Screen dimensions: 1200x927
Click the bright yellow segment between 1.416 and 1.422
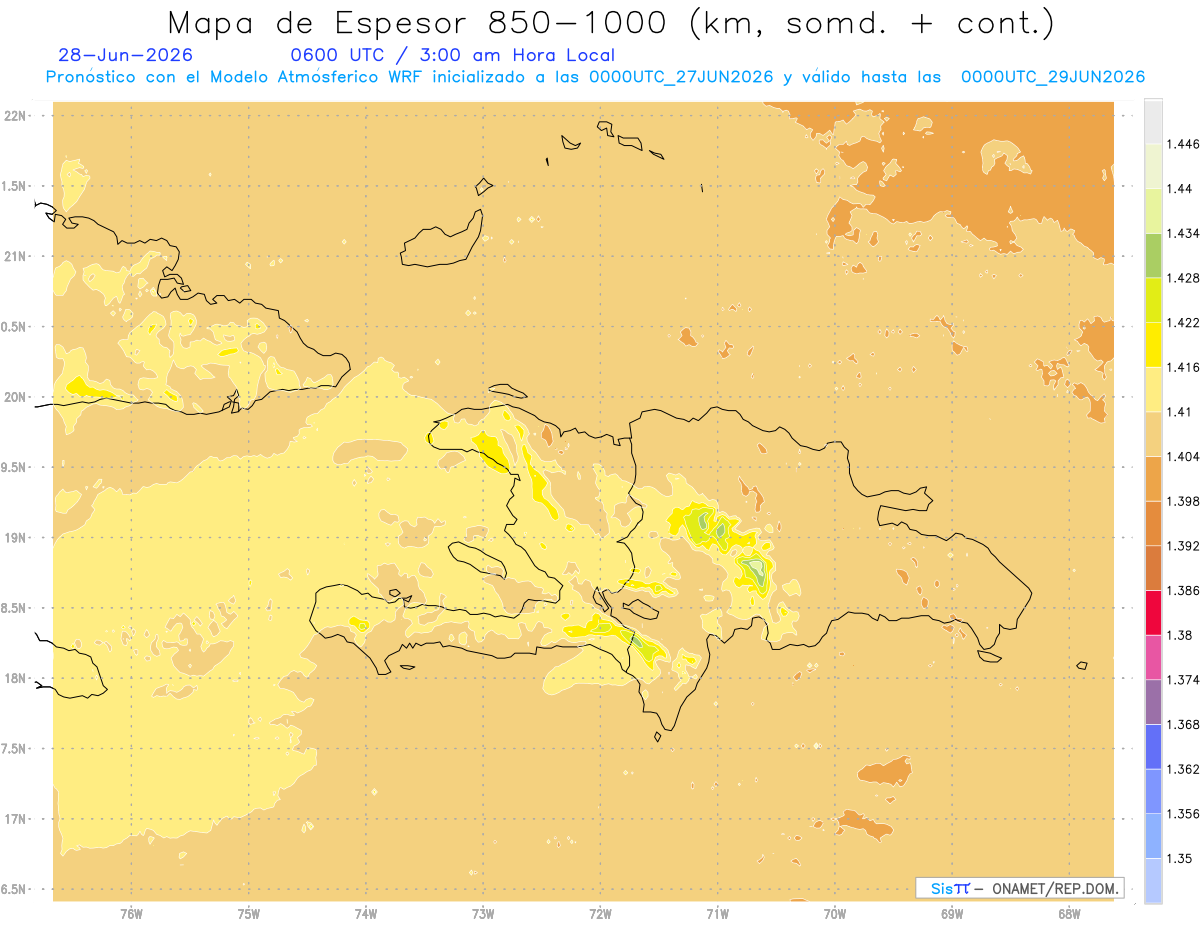[1153, 345]
